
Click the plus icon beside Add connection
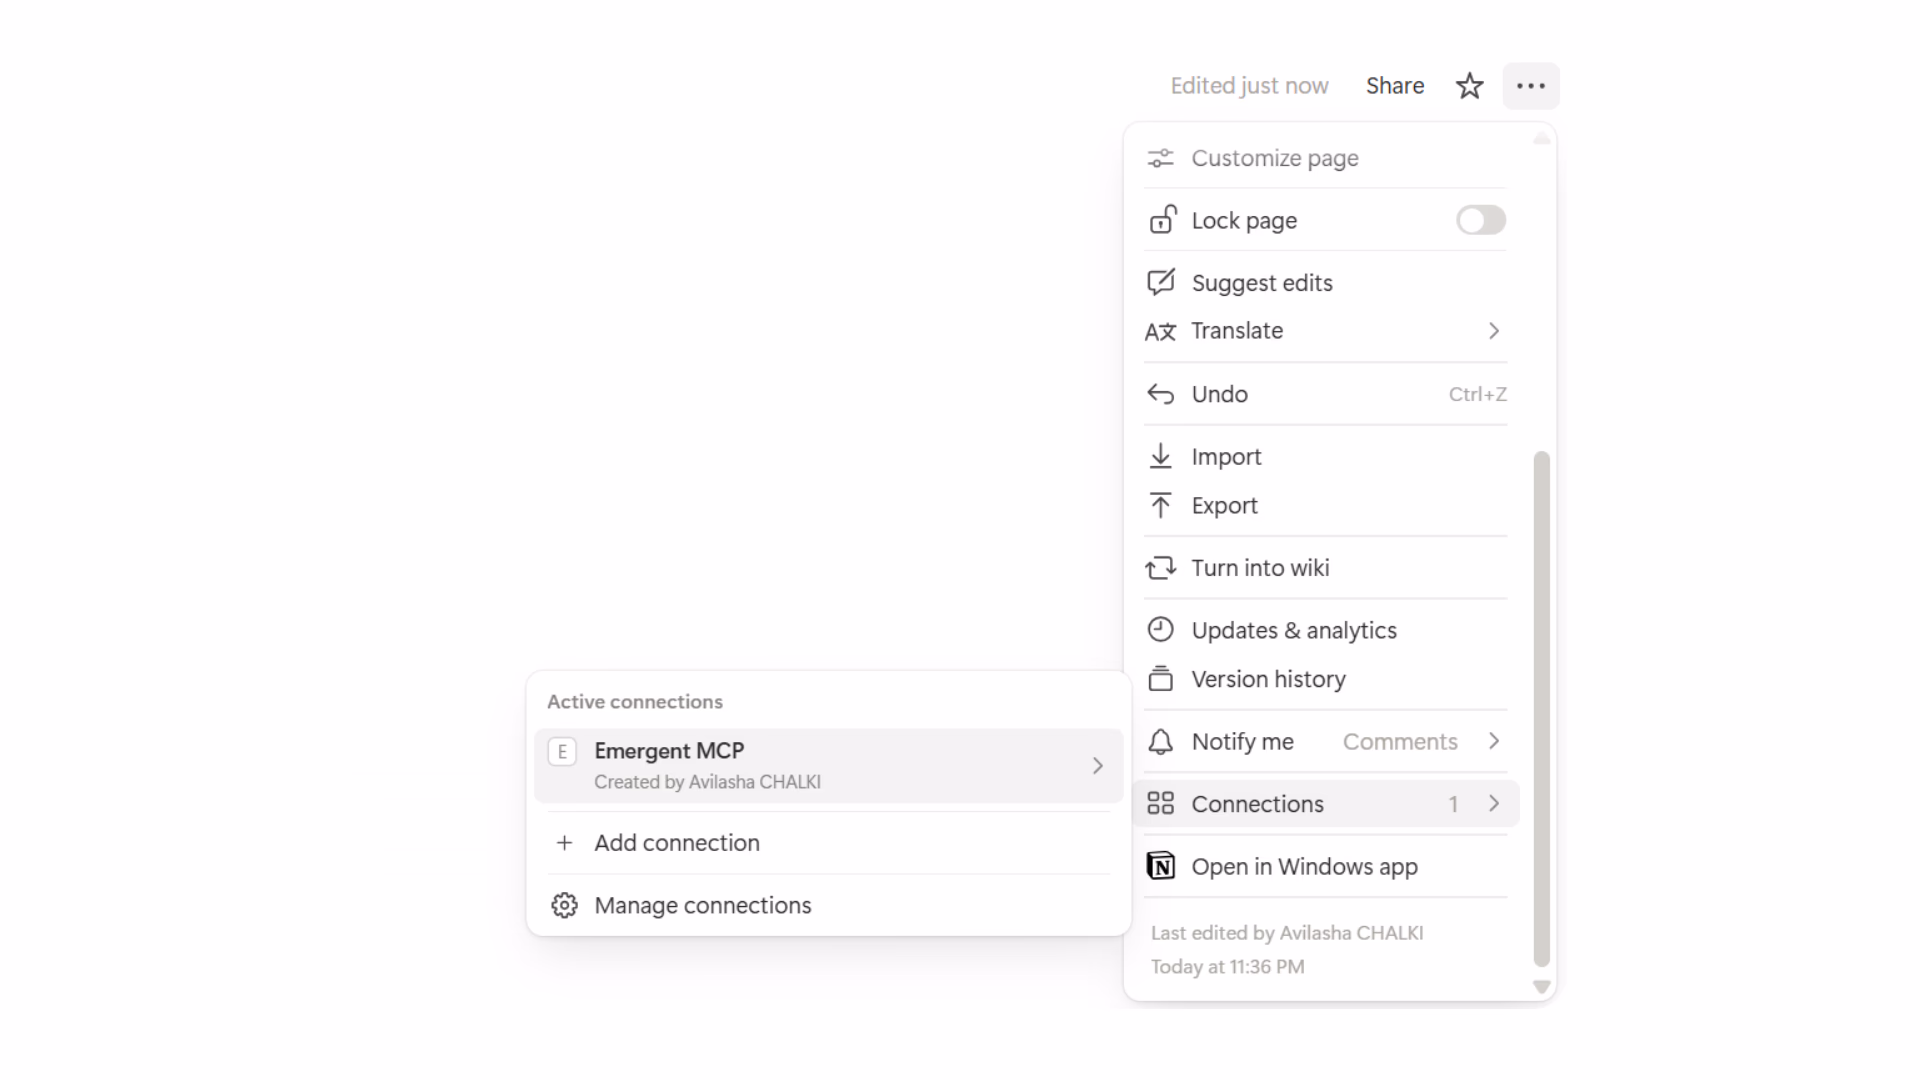[564, 843]
